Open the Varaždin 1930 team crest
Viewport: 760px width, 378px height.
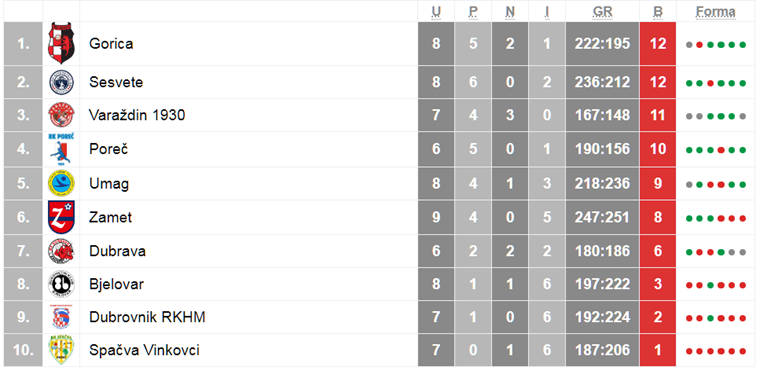pyautogui.click(x=61, y=115)
